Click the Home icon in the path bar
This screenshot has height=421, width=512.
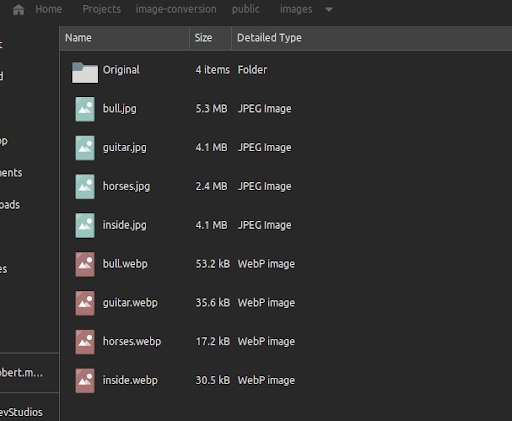click(19, 10)
